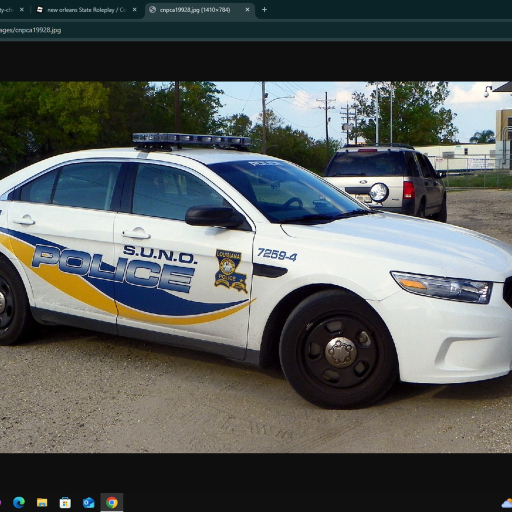Screen dimensions: 512x512
Task: Open File Explorer from the taskbar
Action: [x=42, y=502]
